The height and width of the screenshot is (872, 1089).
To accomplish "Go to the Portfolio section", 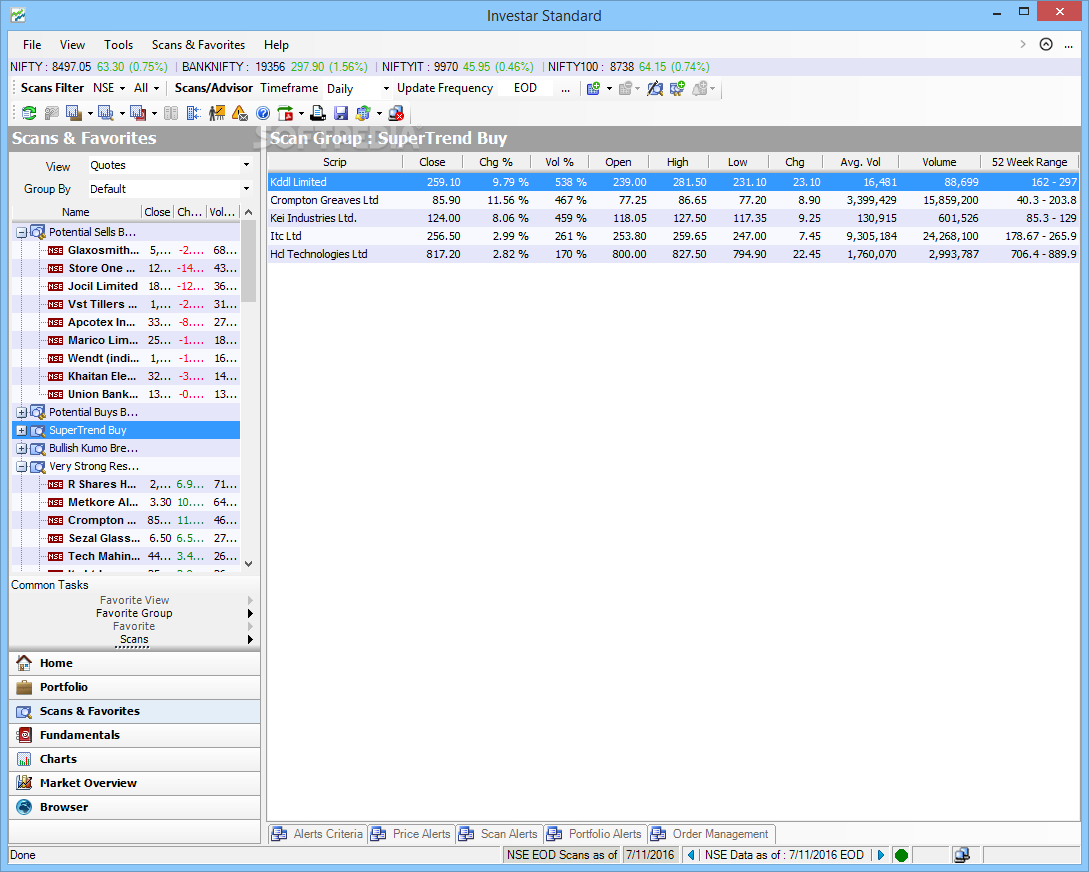I will (x=135, y=687).
